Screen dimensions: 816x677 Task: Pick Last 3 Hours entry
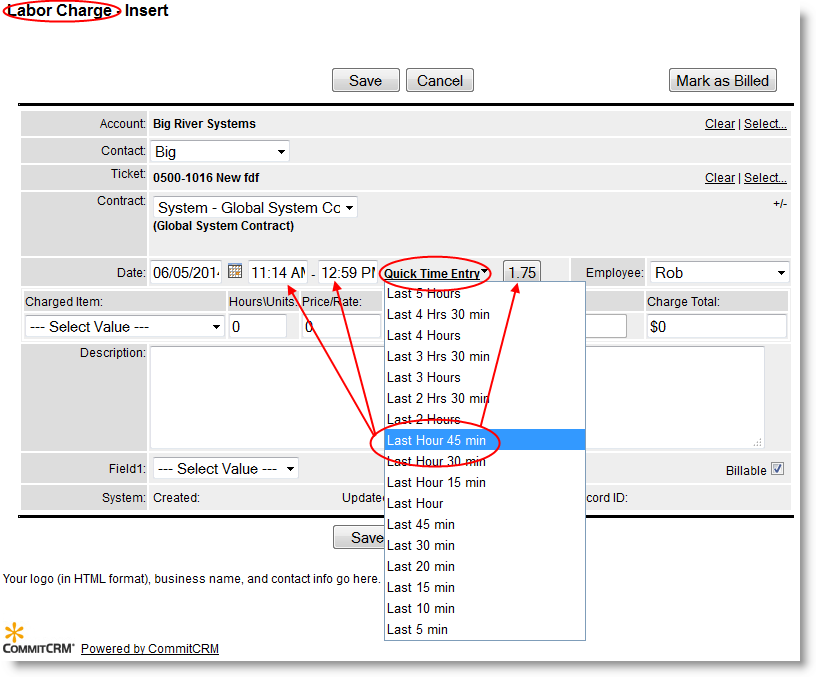(x=424, y=377)
